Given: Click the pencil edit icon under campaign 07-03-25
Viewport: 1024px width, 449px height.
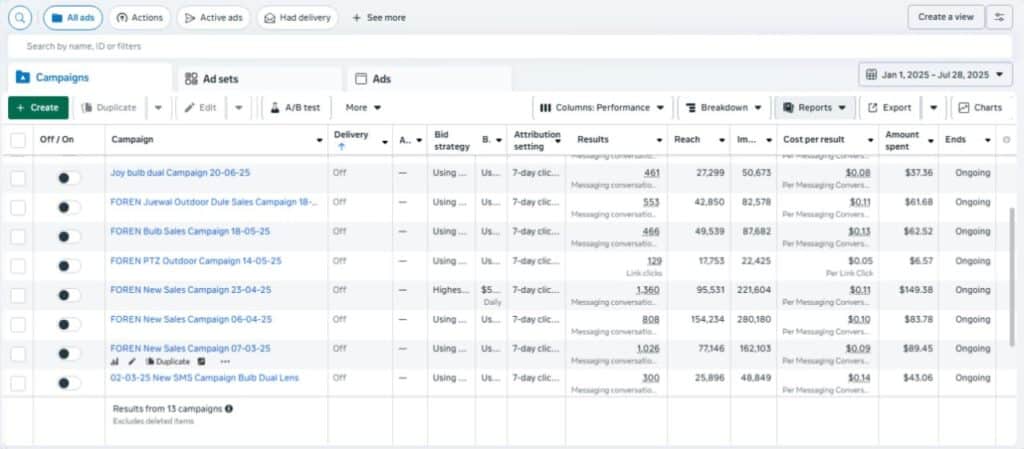Looking at the screenshot, I should pyautogui.click(x=132, y=361).
